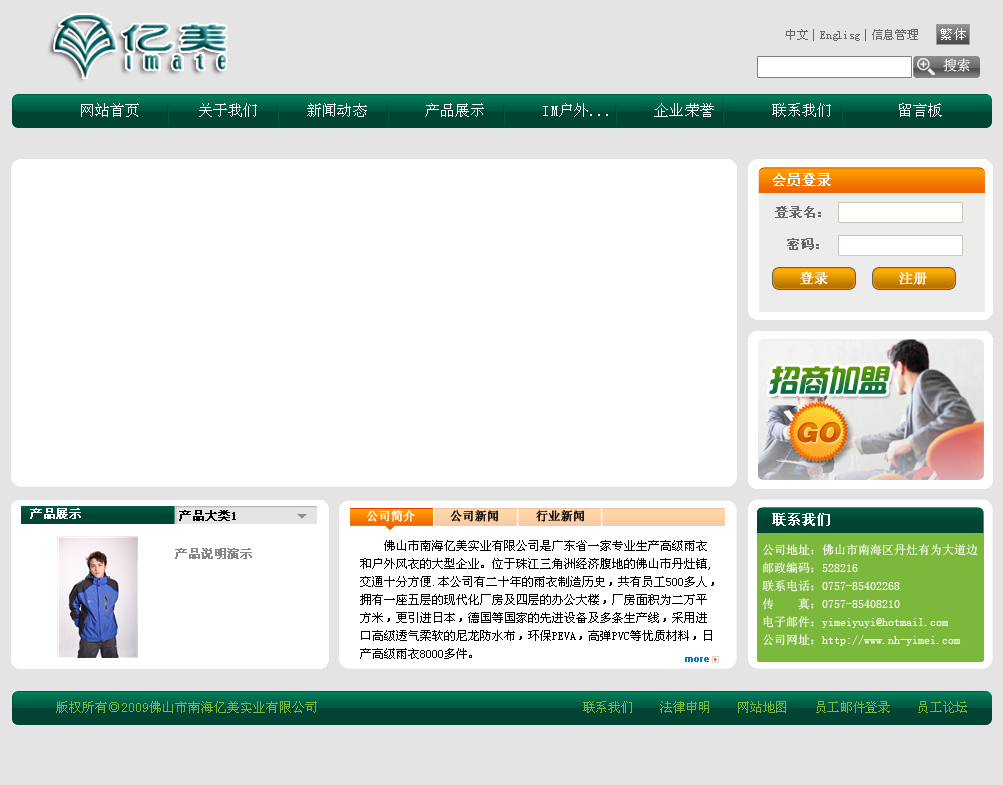Click the magnifier search button
1003x785 pixels.
pos(946,66)
